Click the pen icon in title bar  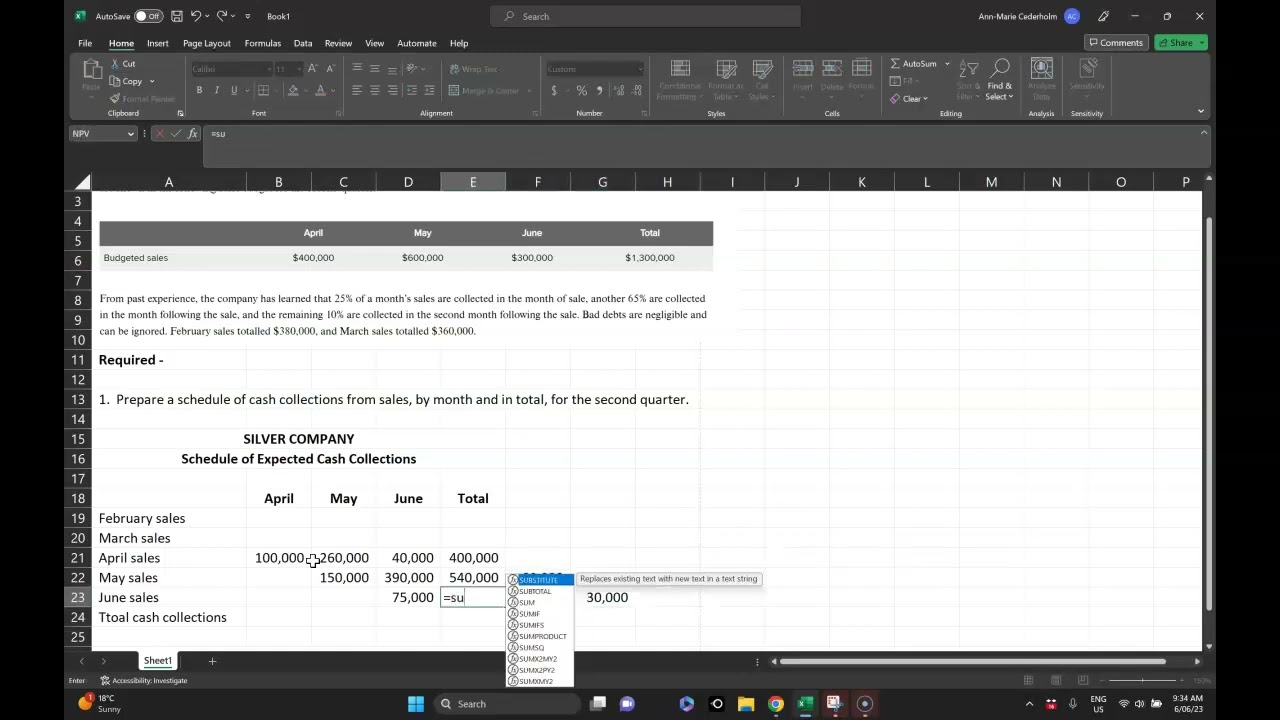click(1103, 16)
